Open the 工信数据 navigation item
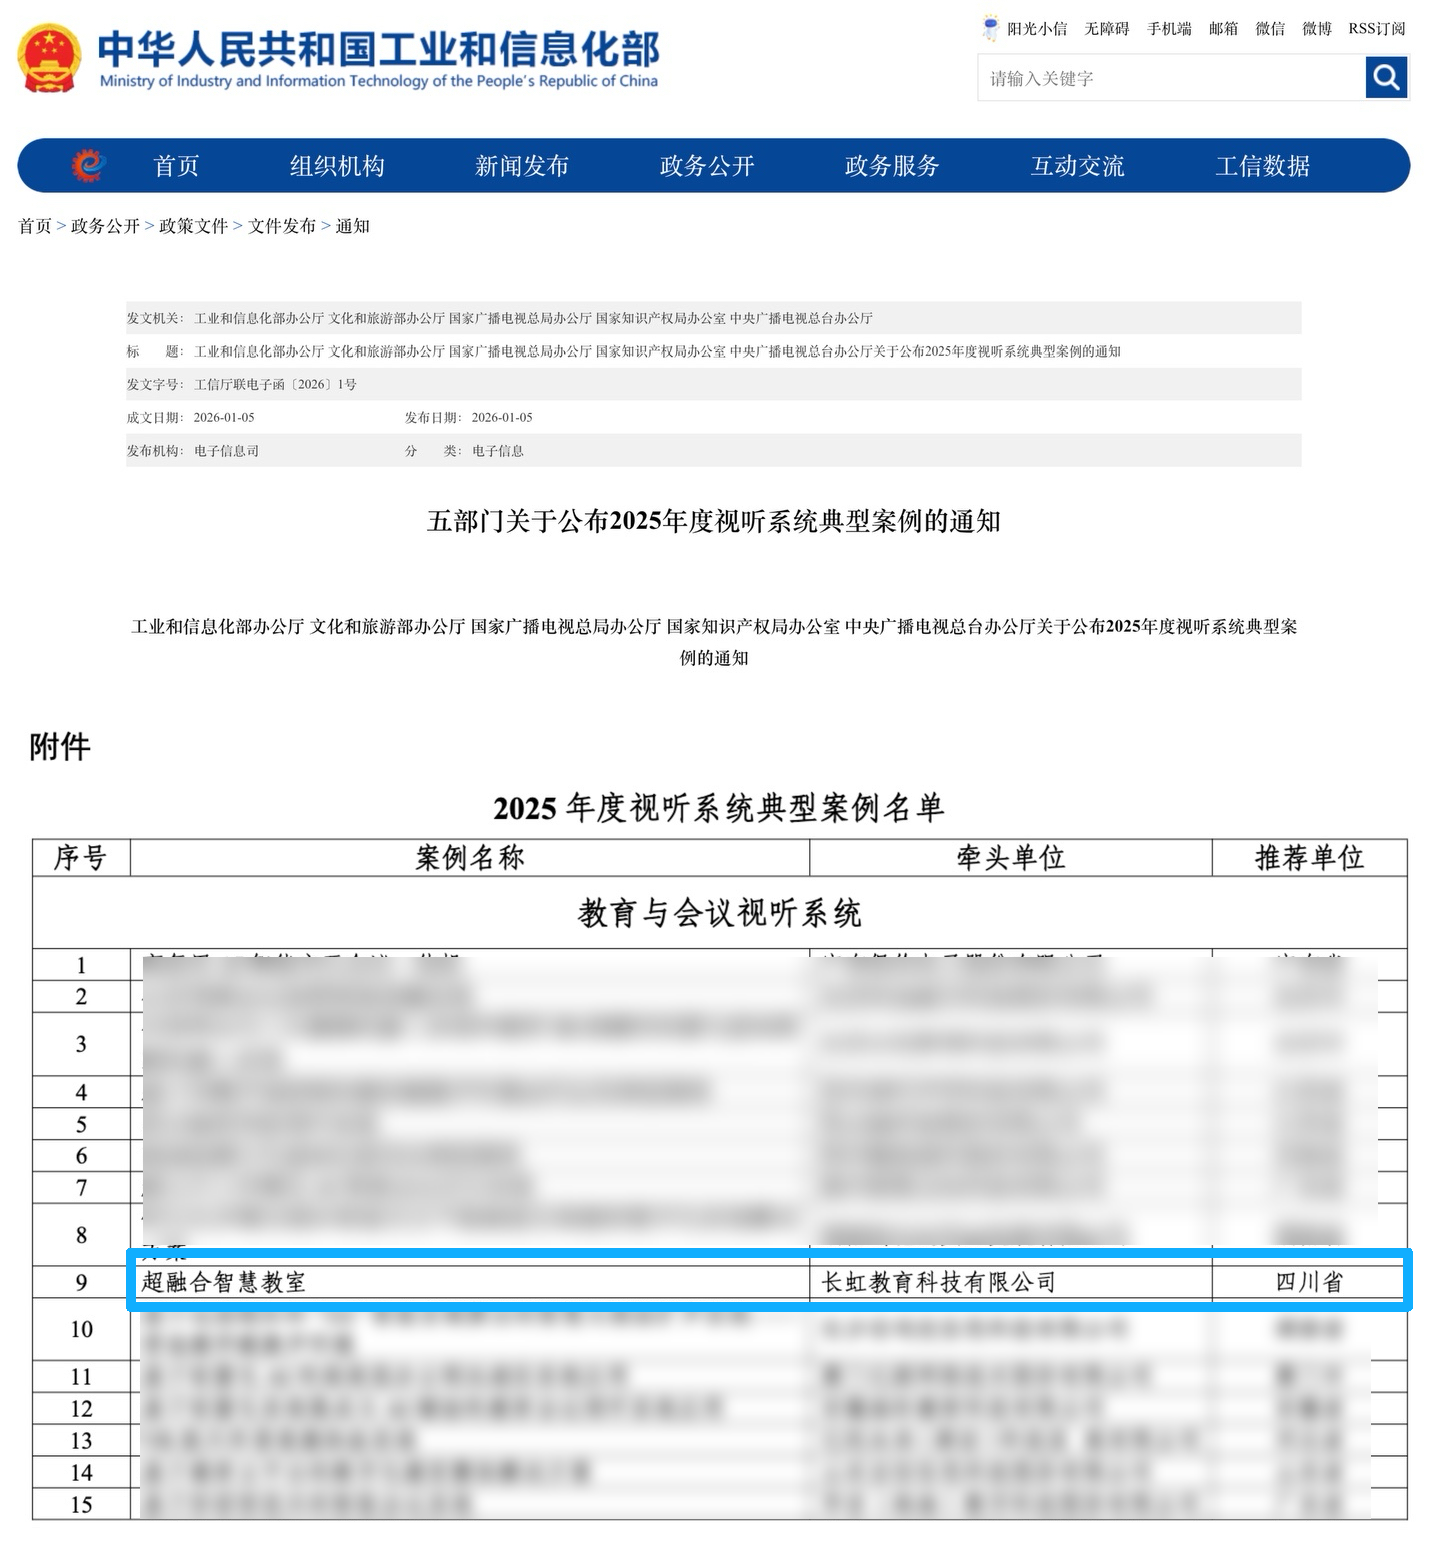Image resolution: width=1440 pixels, height=1566 pixels. tap(1262, 166)
